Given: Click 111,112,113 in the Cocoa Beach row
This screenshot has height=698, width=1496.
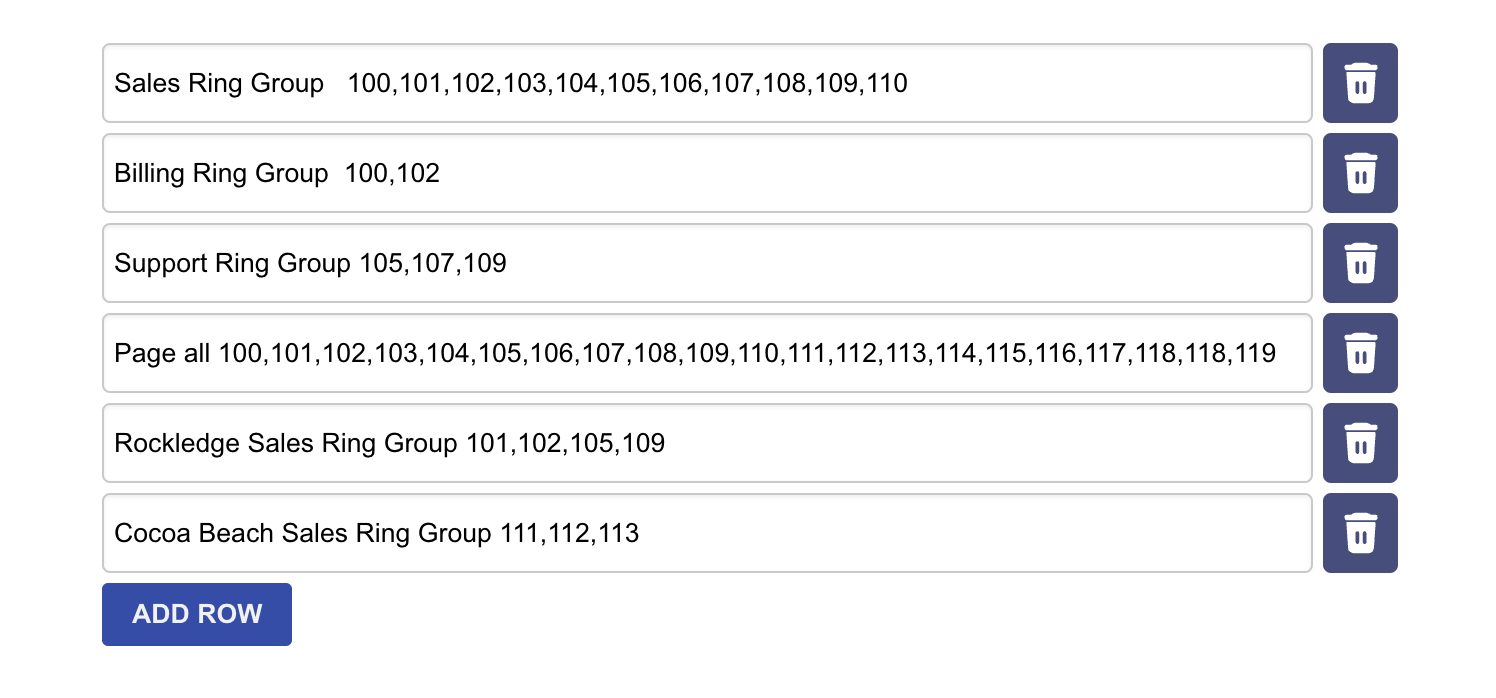Looking at the screenshot, I should point(569,534).
